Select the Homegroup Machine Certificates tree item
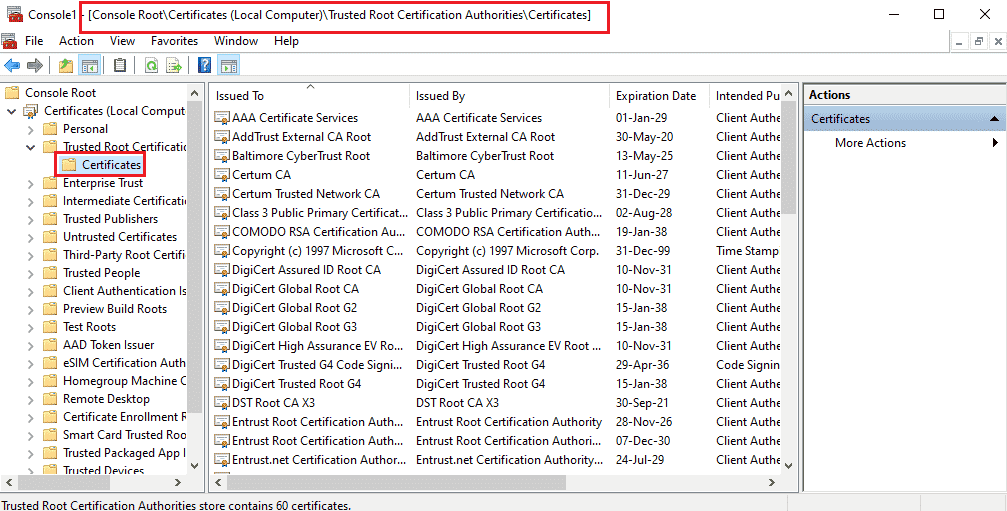Screen dimensions: 1007x511 click(x=124, y=381)
